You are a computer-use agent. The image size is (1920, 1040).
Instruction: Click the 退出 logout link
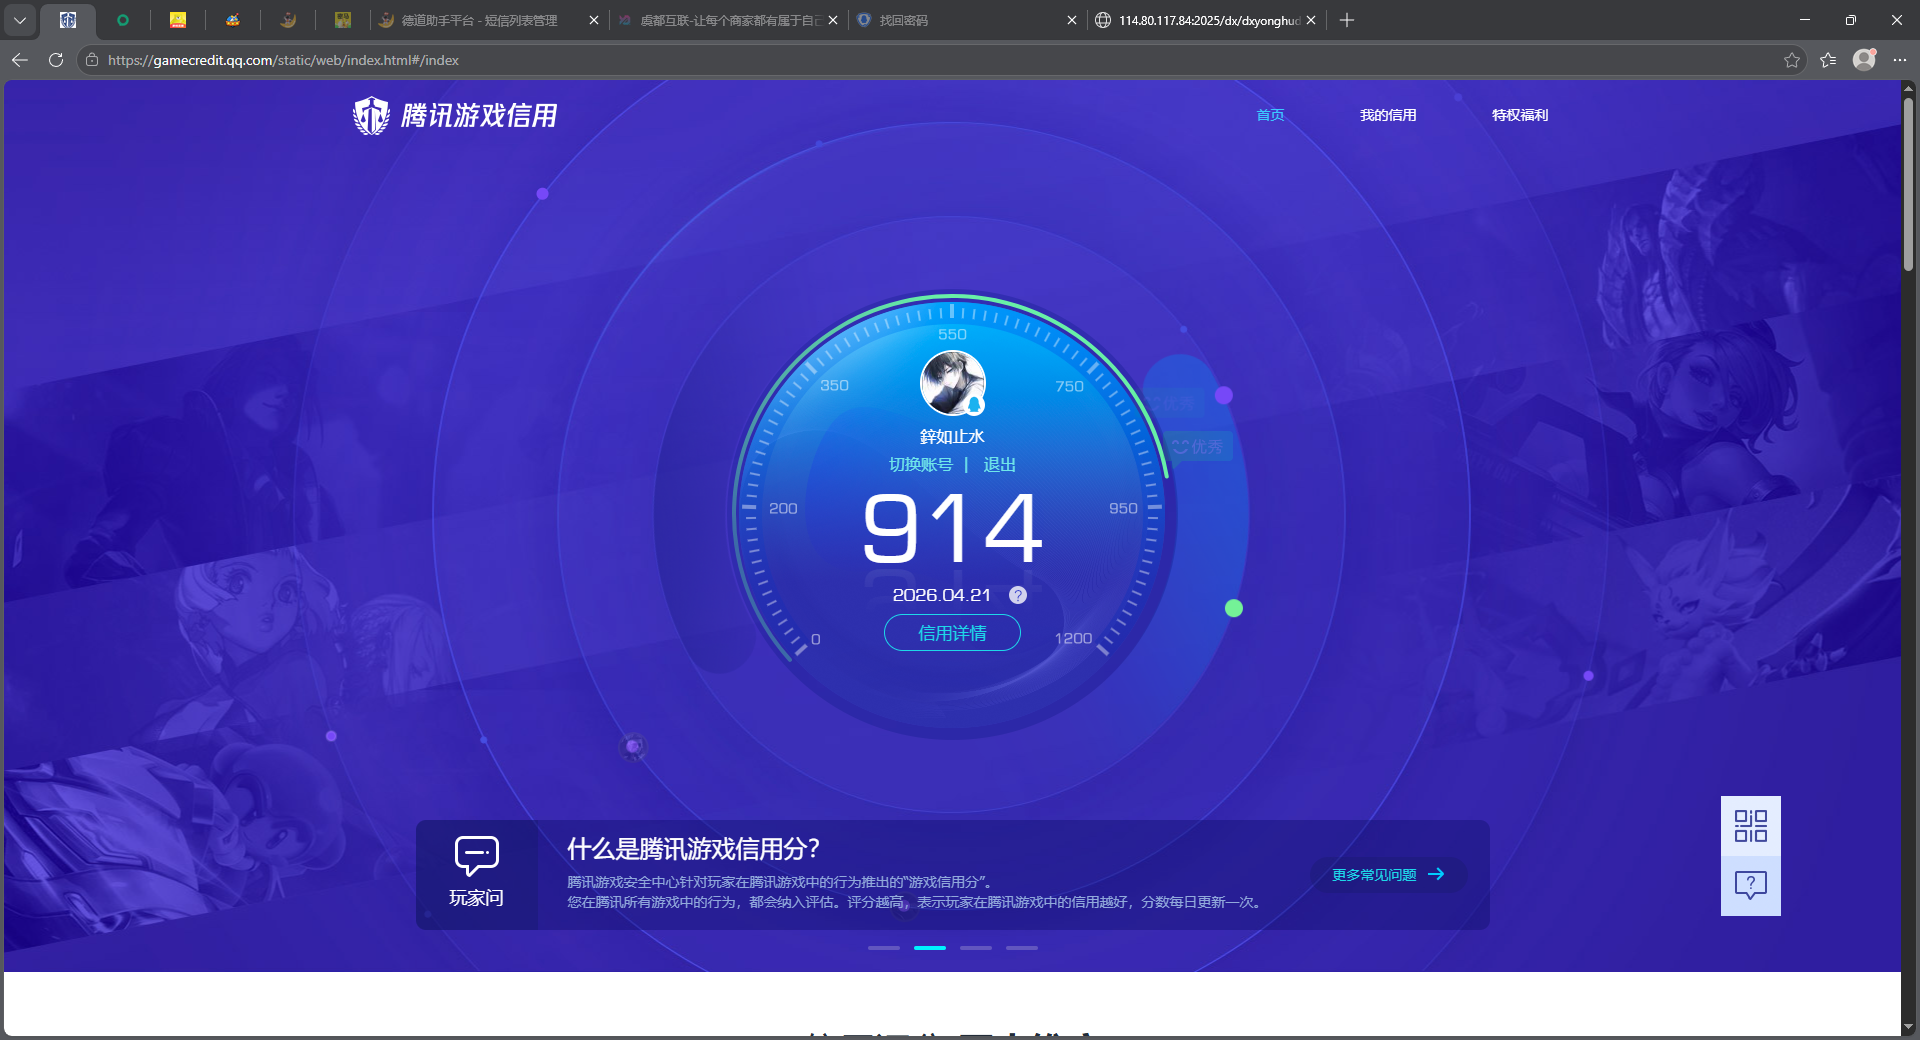click(999, 464)
